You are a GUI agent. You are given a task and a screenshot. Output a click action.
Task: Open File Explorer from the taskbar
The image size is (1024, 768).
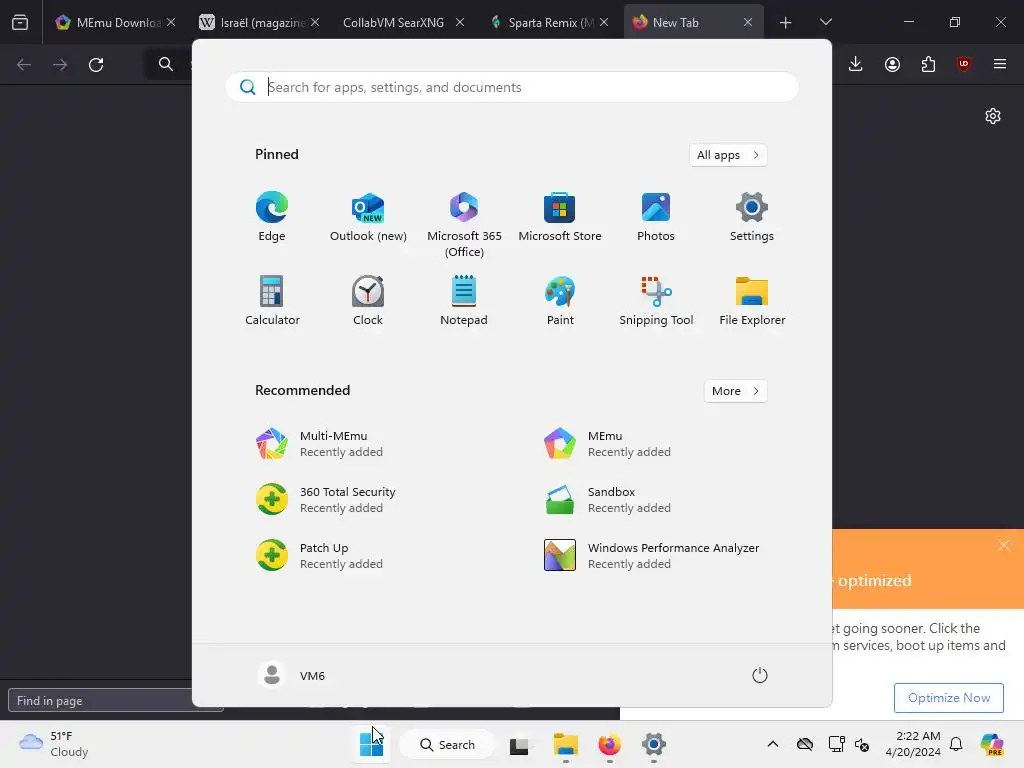point(566,744)
